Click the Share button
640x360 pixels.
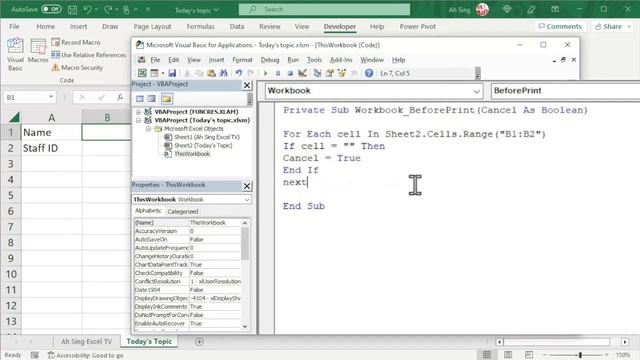[x=613, y=27]
